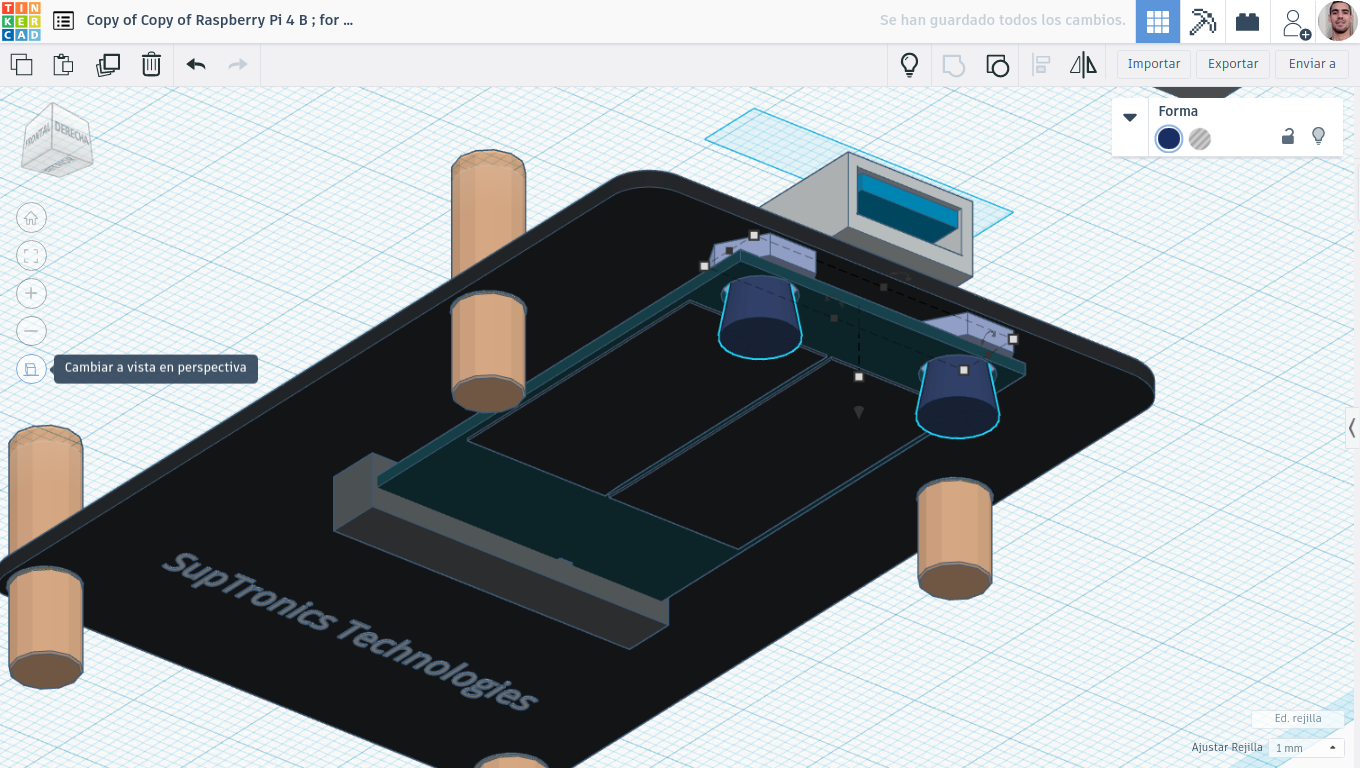Hide selected shape with Forma lightbulb
The image size is (1360, 768).
coord(1318,136)
